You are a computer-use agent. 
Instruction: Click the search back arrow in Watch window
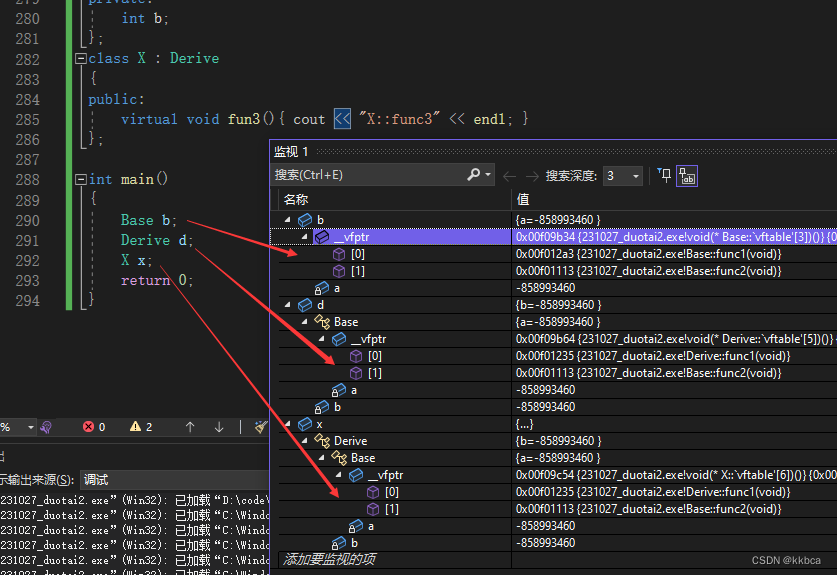coord(508,175)
